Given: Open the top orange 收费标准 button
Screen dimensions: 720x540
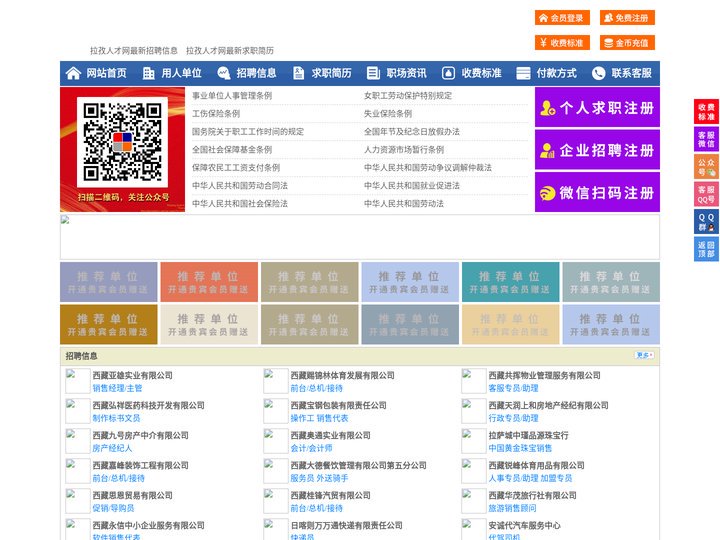Looking at the screenshot, I should coord(562,43).
